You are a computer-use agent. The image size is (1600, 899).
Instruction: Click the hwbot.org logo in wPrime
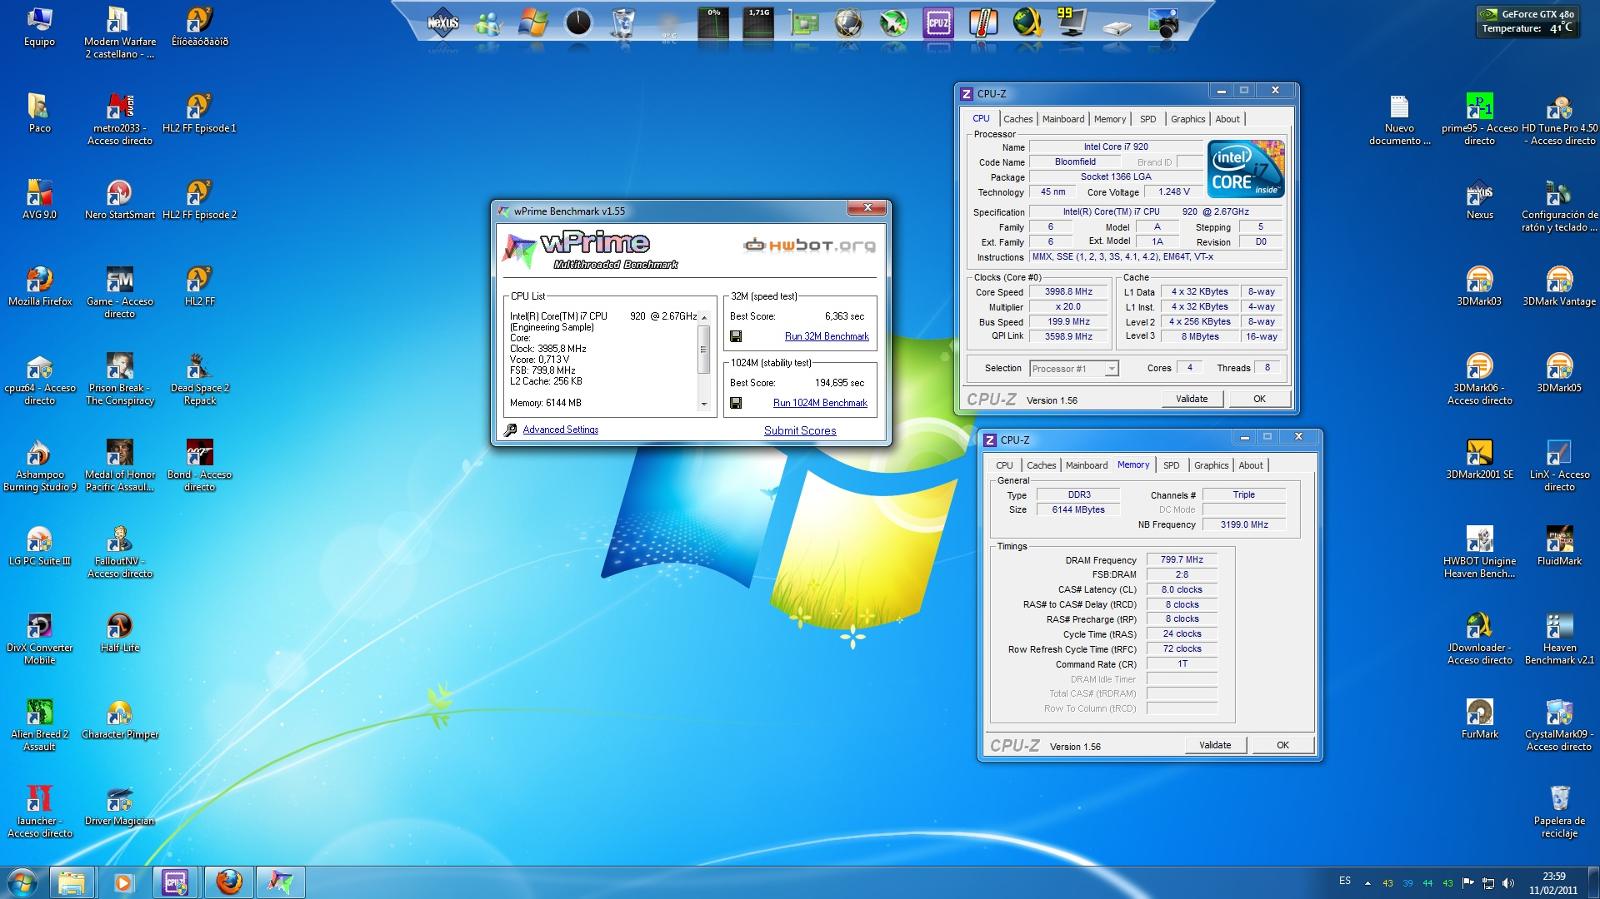pos(809,245)
